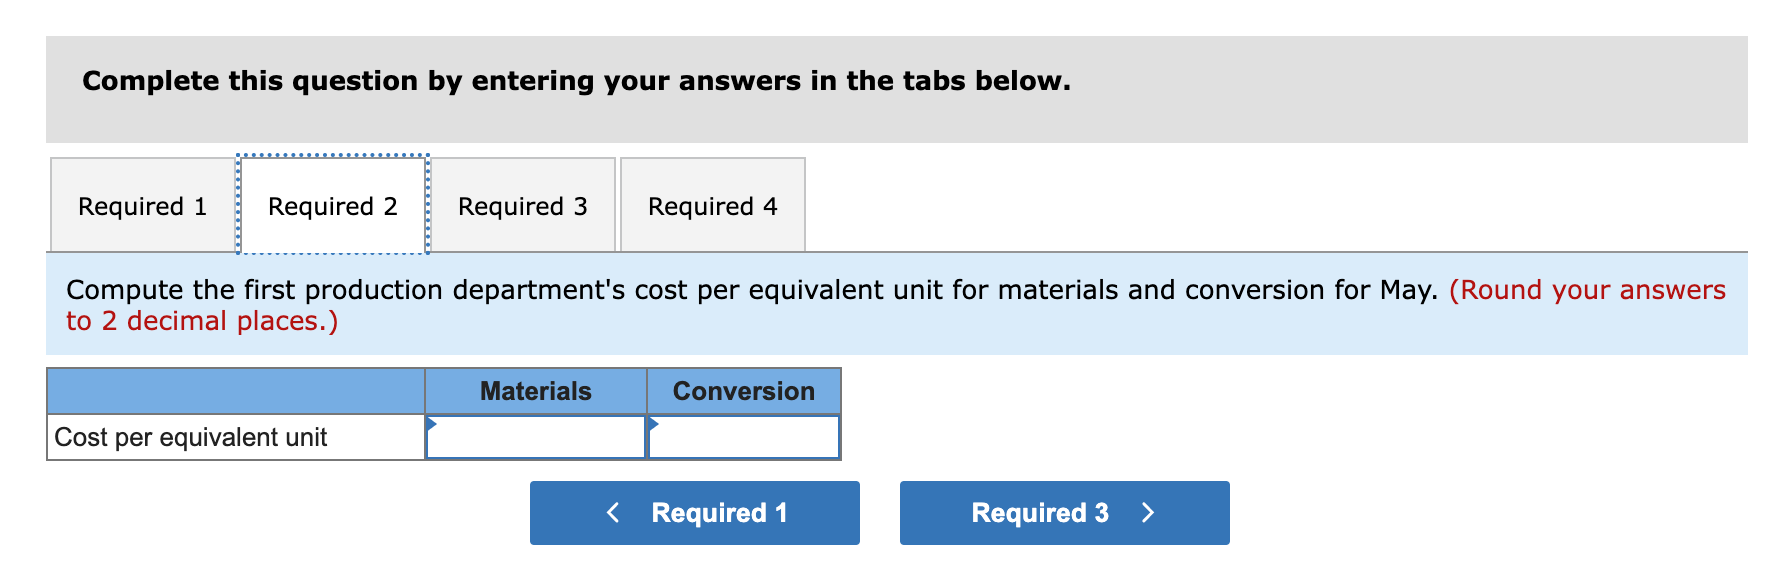Click the blue flag icon in Conversion cell

click(x=653, y=425)
